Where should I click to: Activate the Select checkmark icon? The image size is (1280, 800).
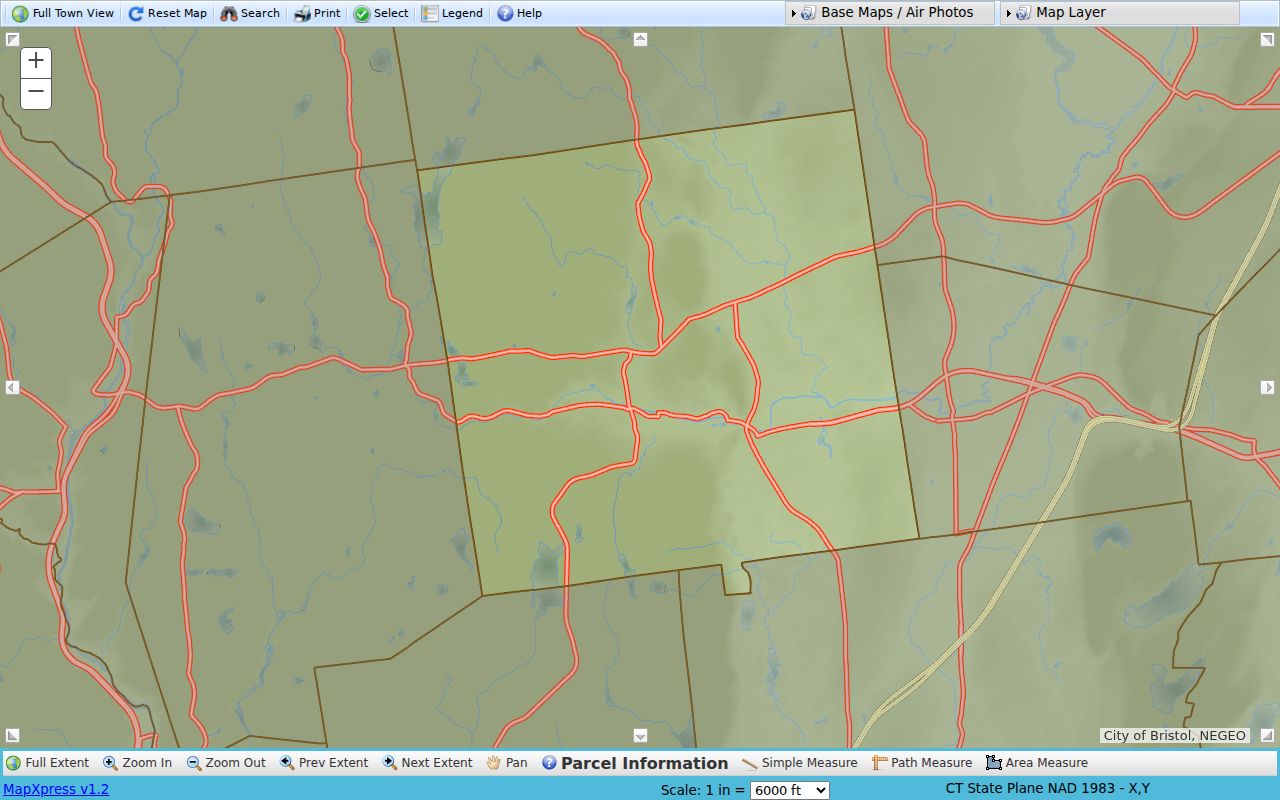(x=362, y=14)
